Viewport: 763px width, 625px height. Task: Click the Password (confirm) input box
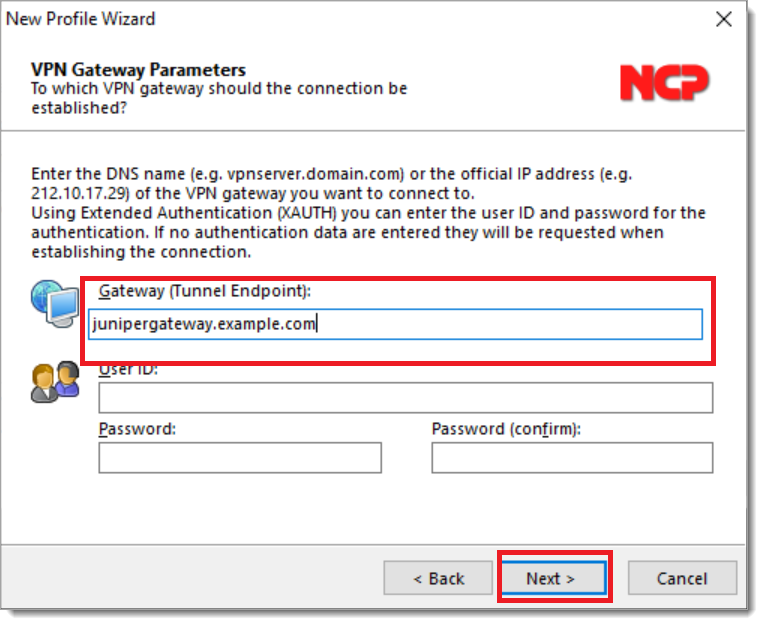tap(572, 458)
